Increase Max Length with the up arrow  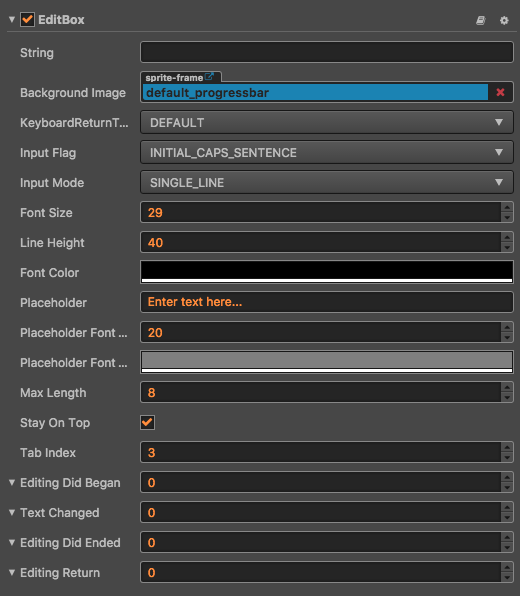click(x=507, y=387)
